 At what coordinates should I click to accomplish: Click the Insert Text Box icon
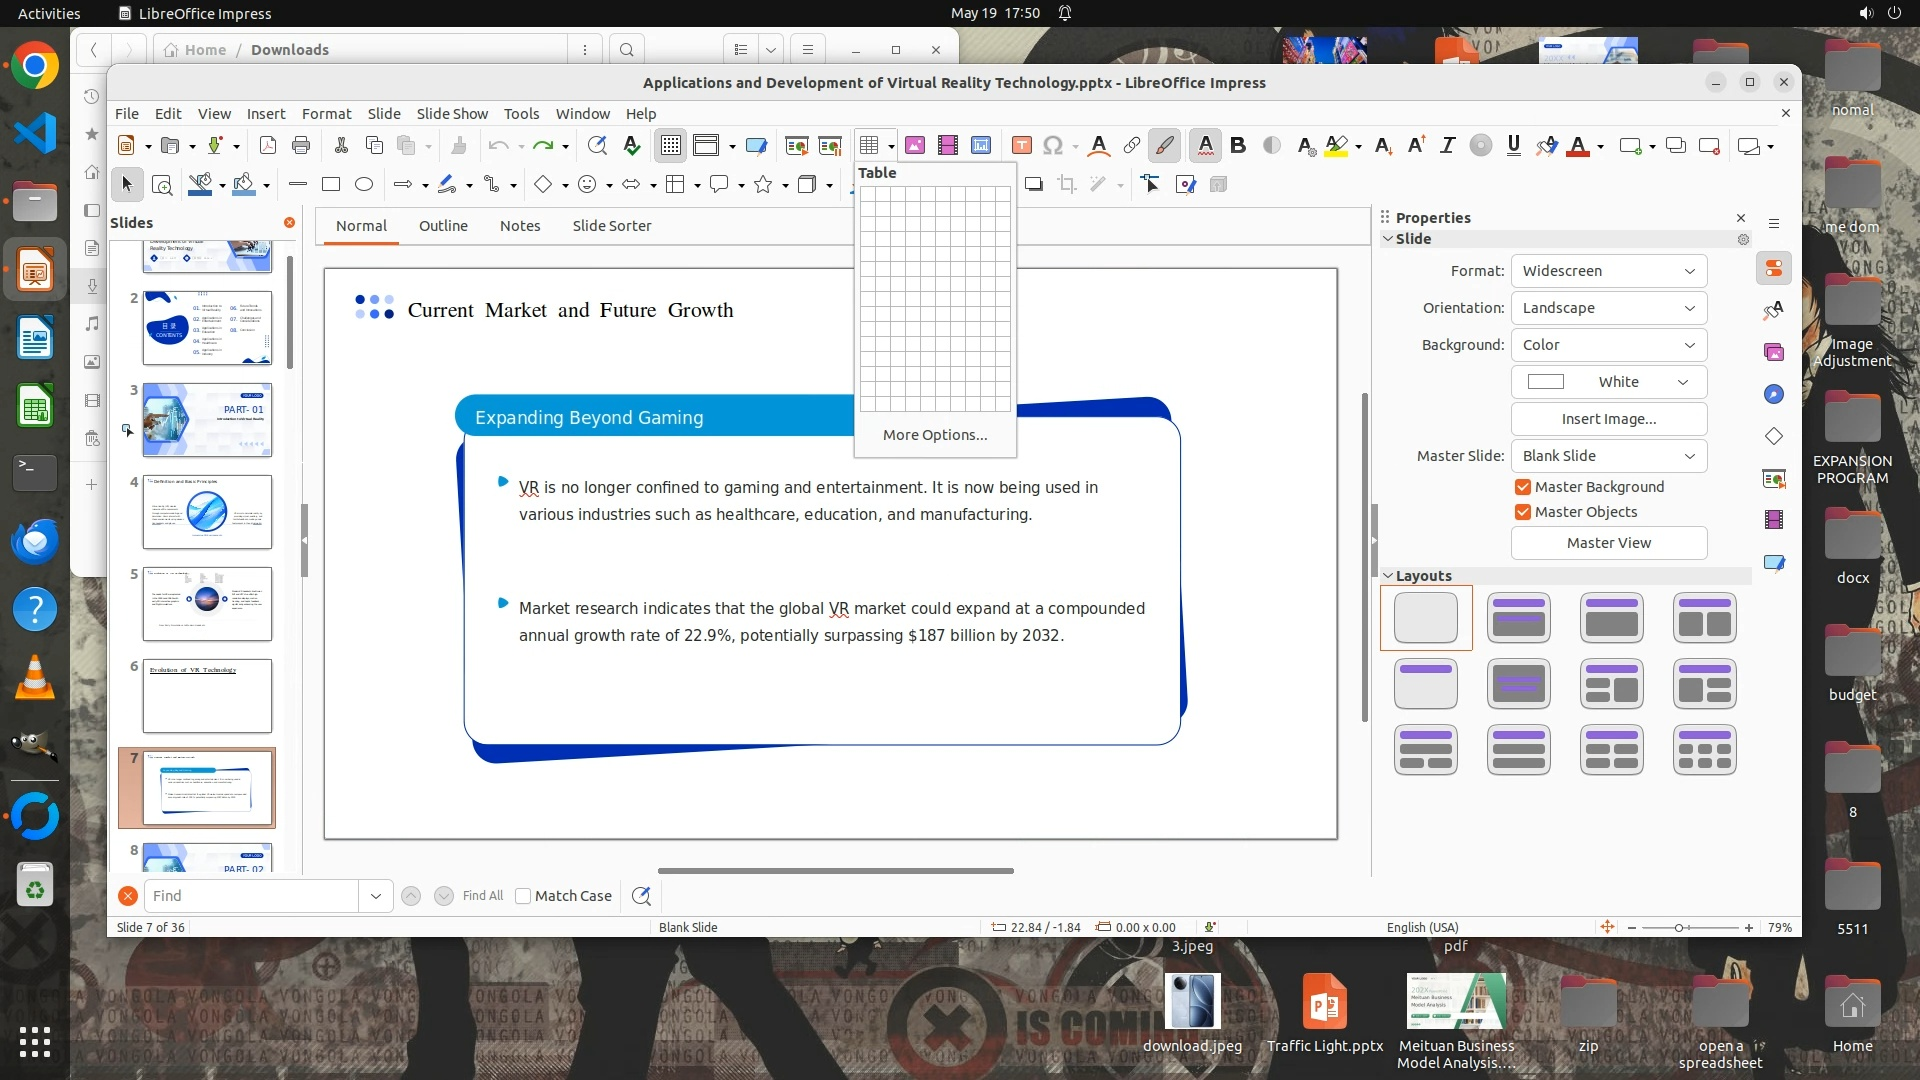coord(1021,146)
